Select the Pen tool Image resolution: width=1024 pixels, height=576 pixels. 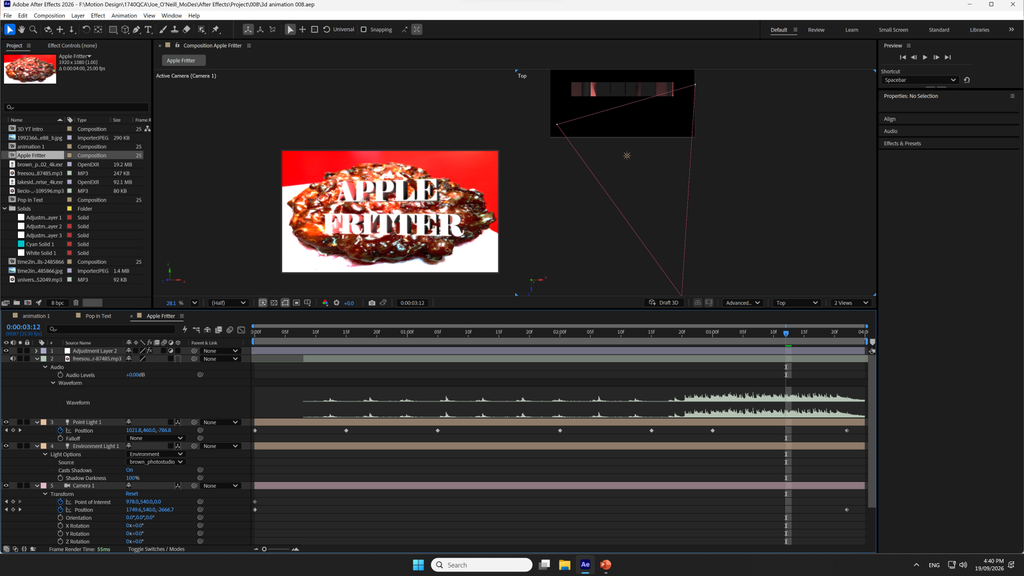coord(136,29)
